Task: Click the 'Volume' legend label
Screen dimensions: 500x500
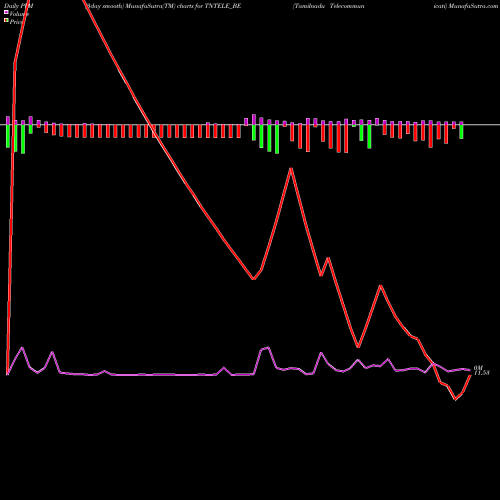Action: [19, 14]
